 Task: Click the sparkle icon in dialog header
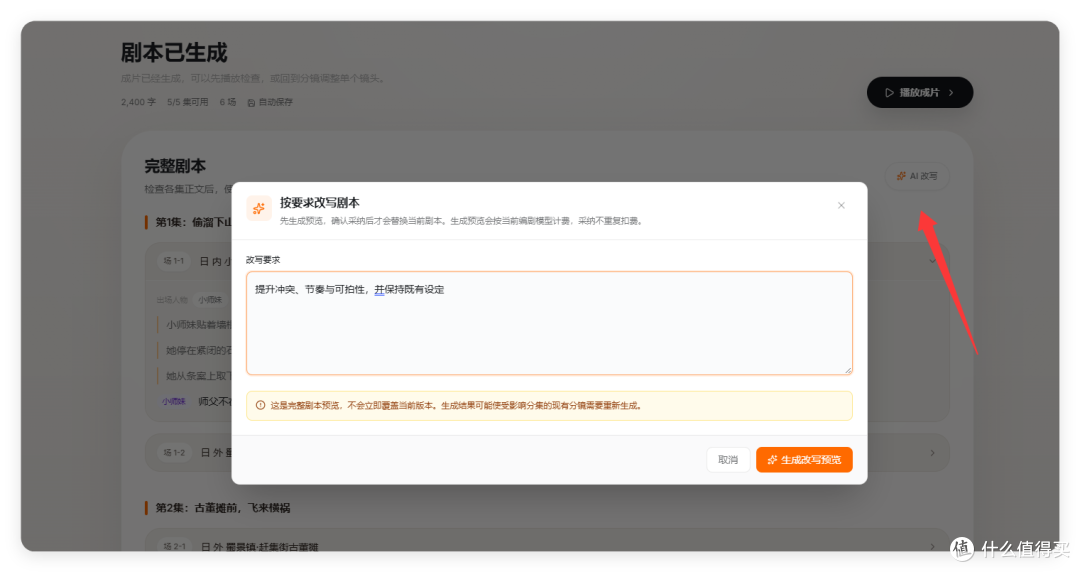tap(259, 208)
